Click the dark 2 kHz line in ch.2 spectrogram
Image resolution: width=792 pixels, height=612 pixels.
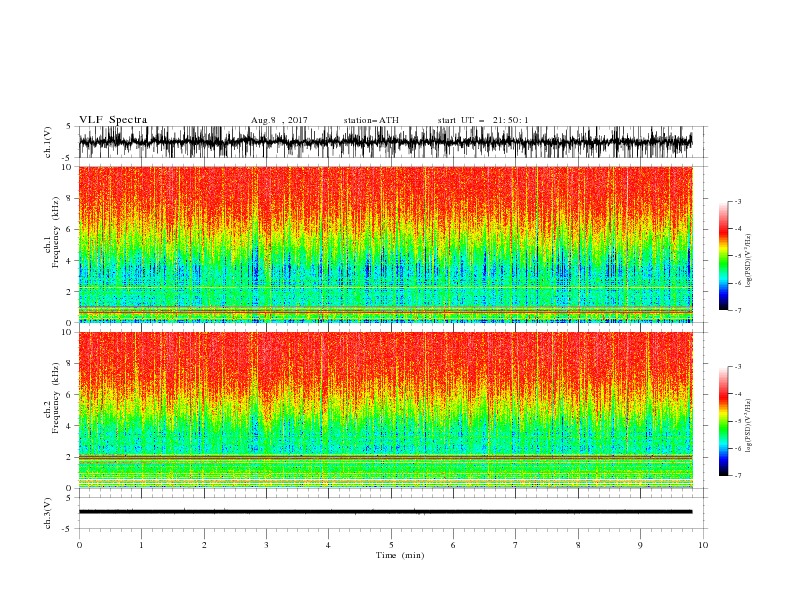point(385,457)
